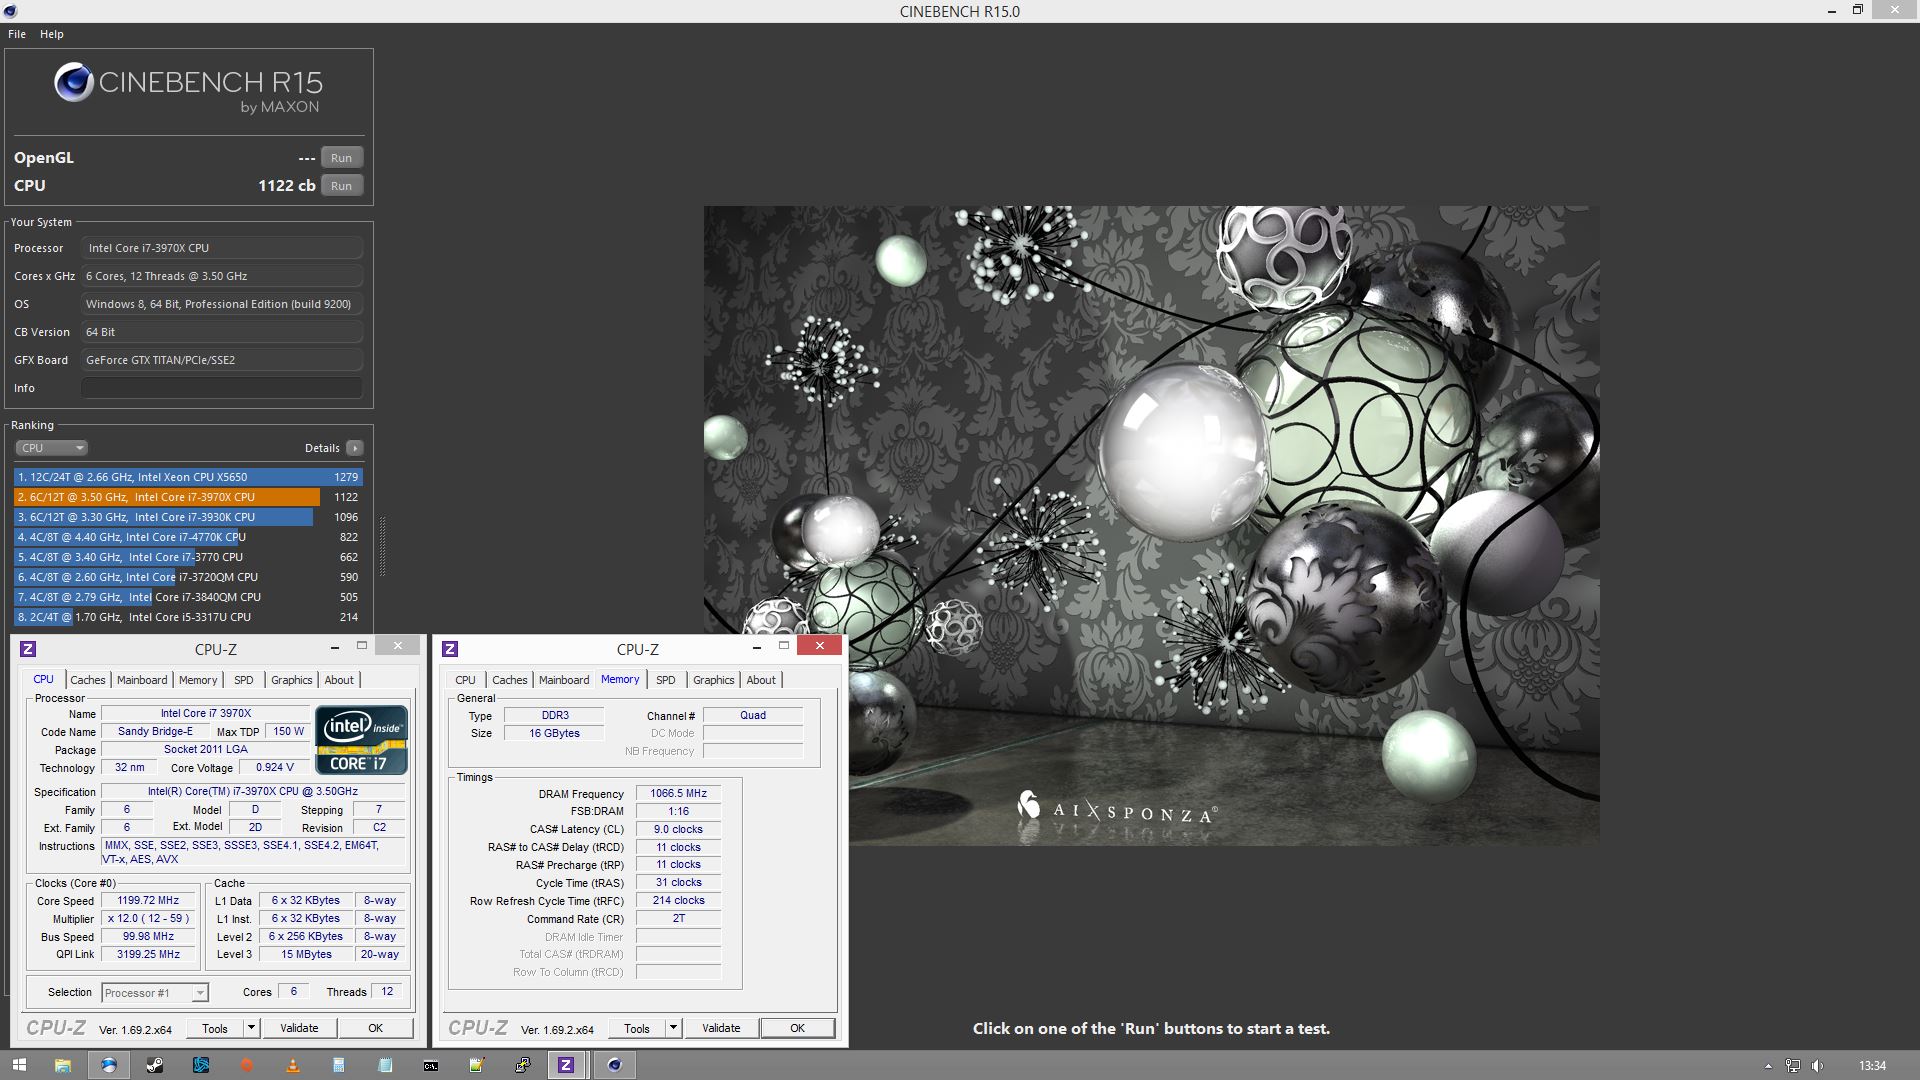Run the CPU benchmark
This screenshot has height=1080, width=1920.
[x=342, y=186]
